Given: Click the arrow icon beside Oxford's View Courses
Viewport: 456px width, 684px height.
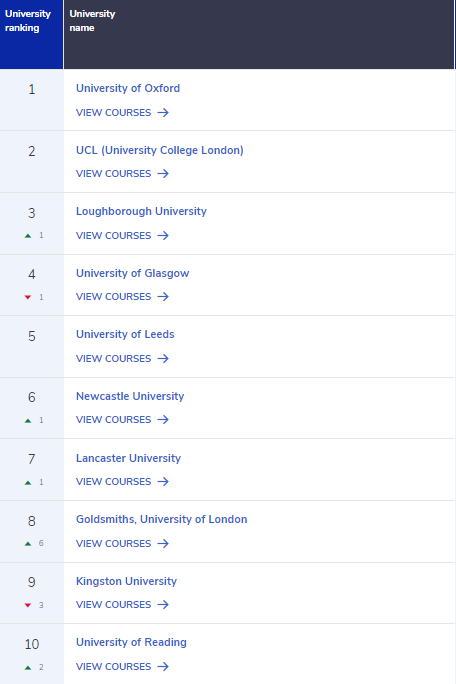Looking at the screenshot, I should click(x=163, y=113).
